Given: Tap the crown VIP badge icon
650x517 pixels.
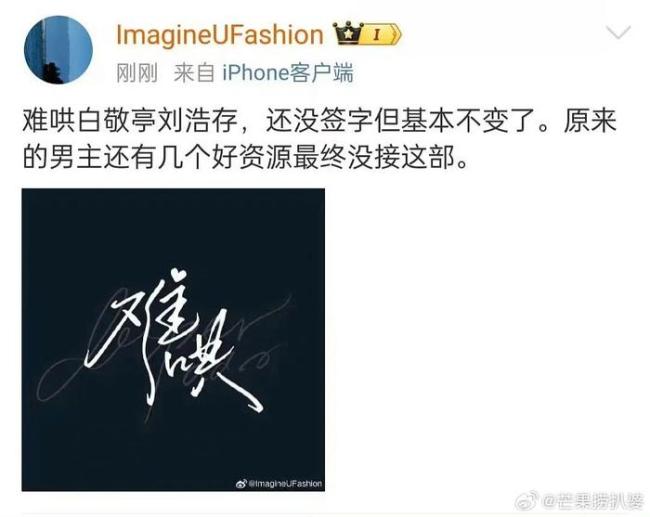Looking at the screenshot, I should (x=347, y=34).
